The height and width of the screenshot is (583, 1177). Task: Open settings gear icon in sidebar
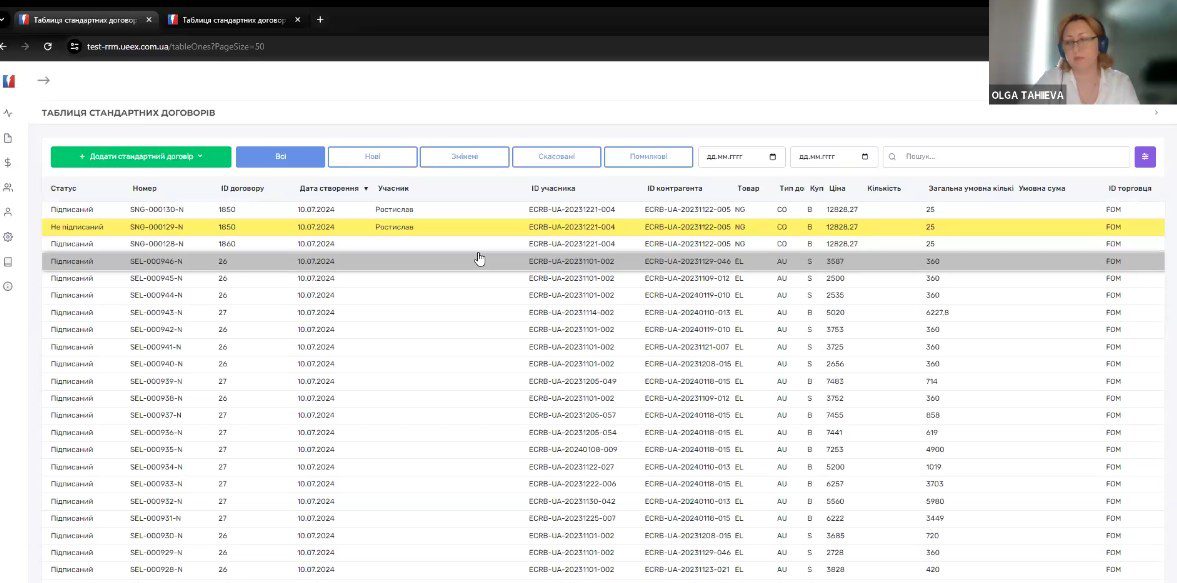(8, 237)
